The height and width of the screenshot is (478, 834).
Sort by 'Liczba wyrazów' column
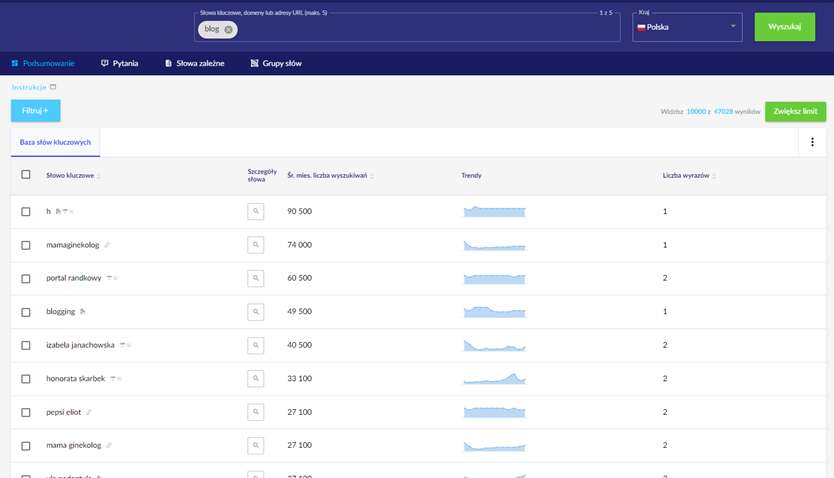[x=688, y=176]
